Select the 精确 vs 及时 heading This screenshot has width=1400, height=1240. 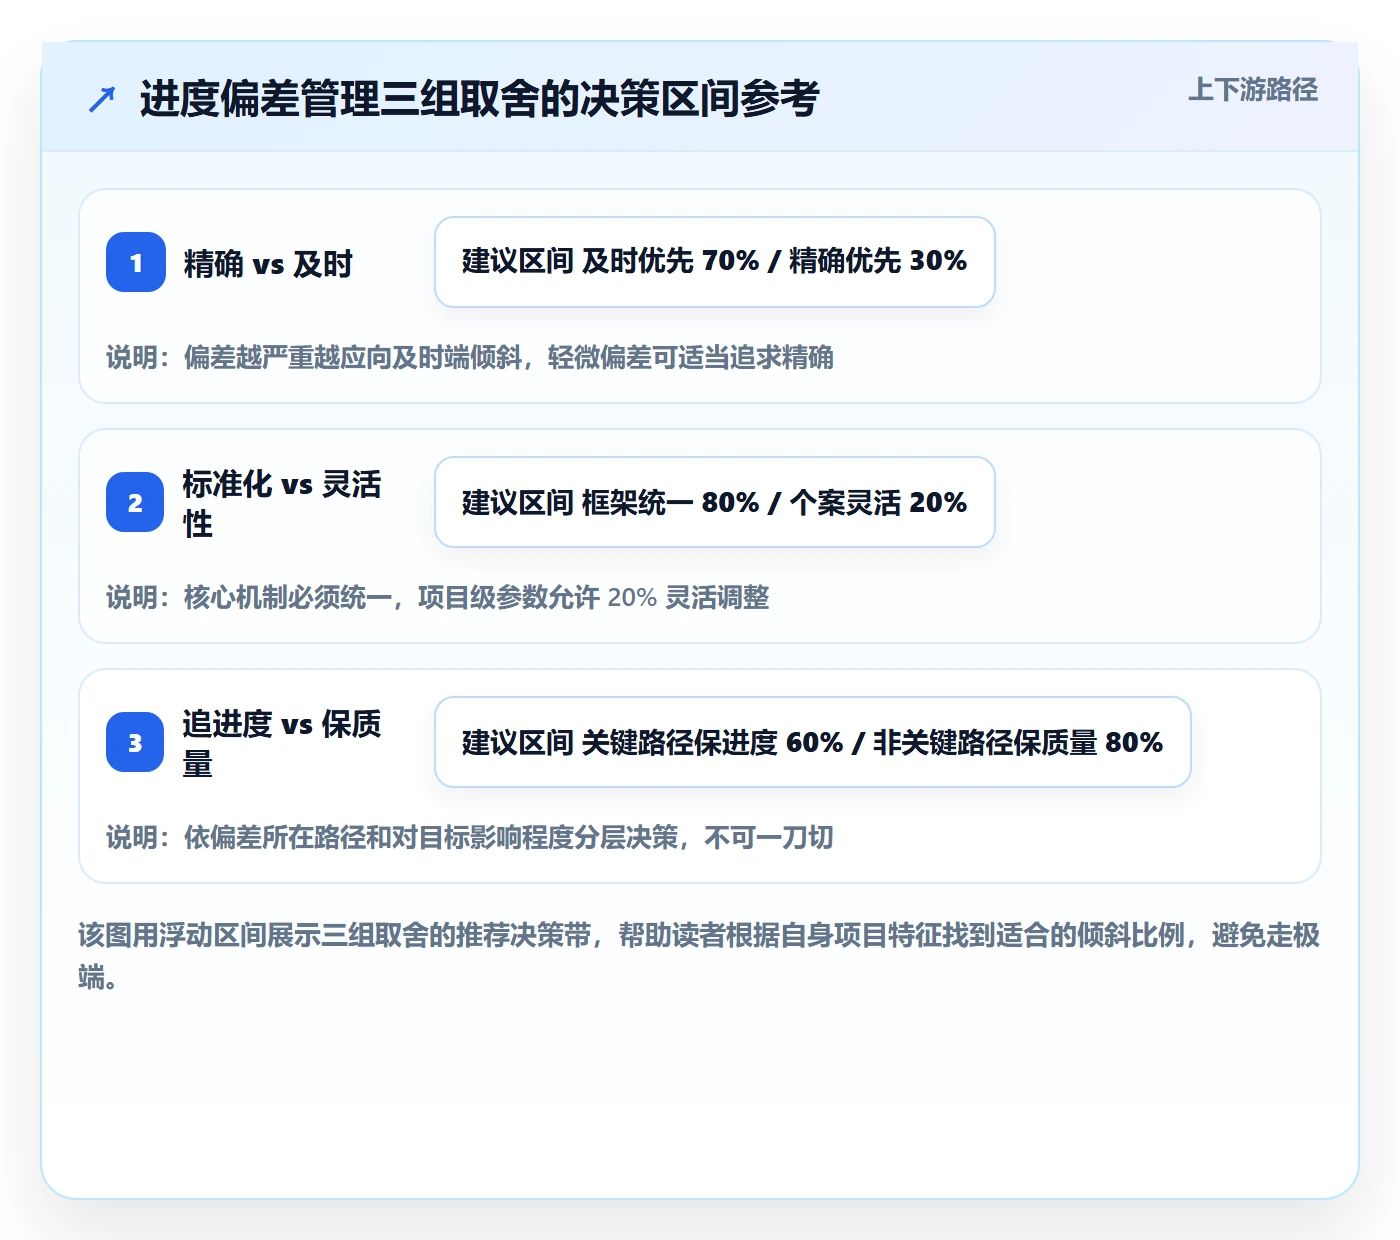tap(268, 263)
